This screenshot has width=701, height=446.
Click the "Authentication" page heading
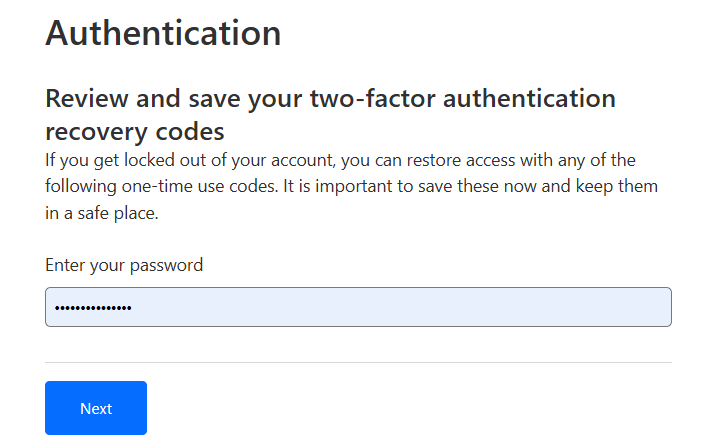(163, 33)
